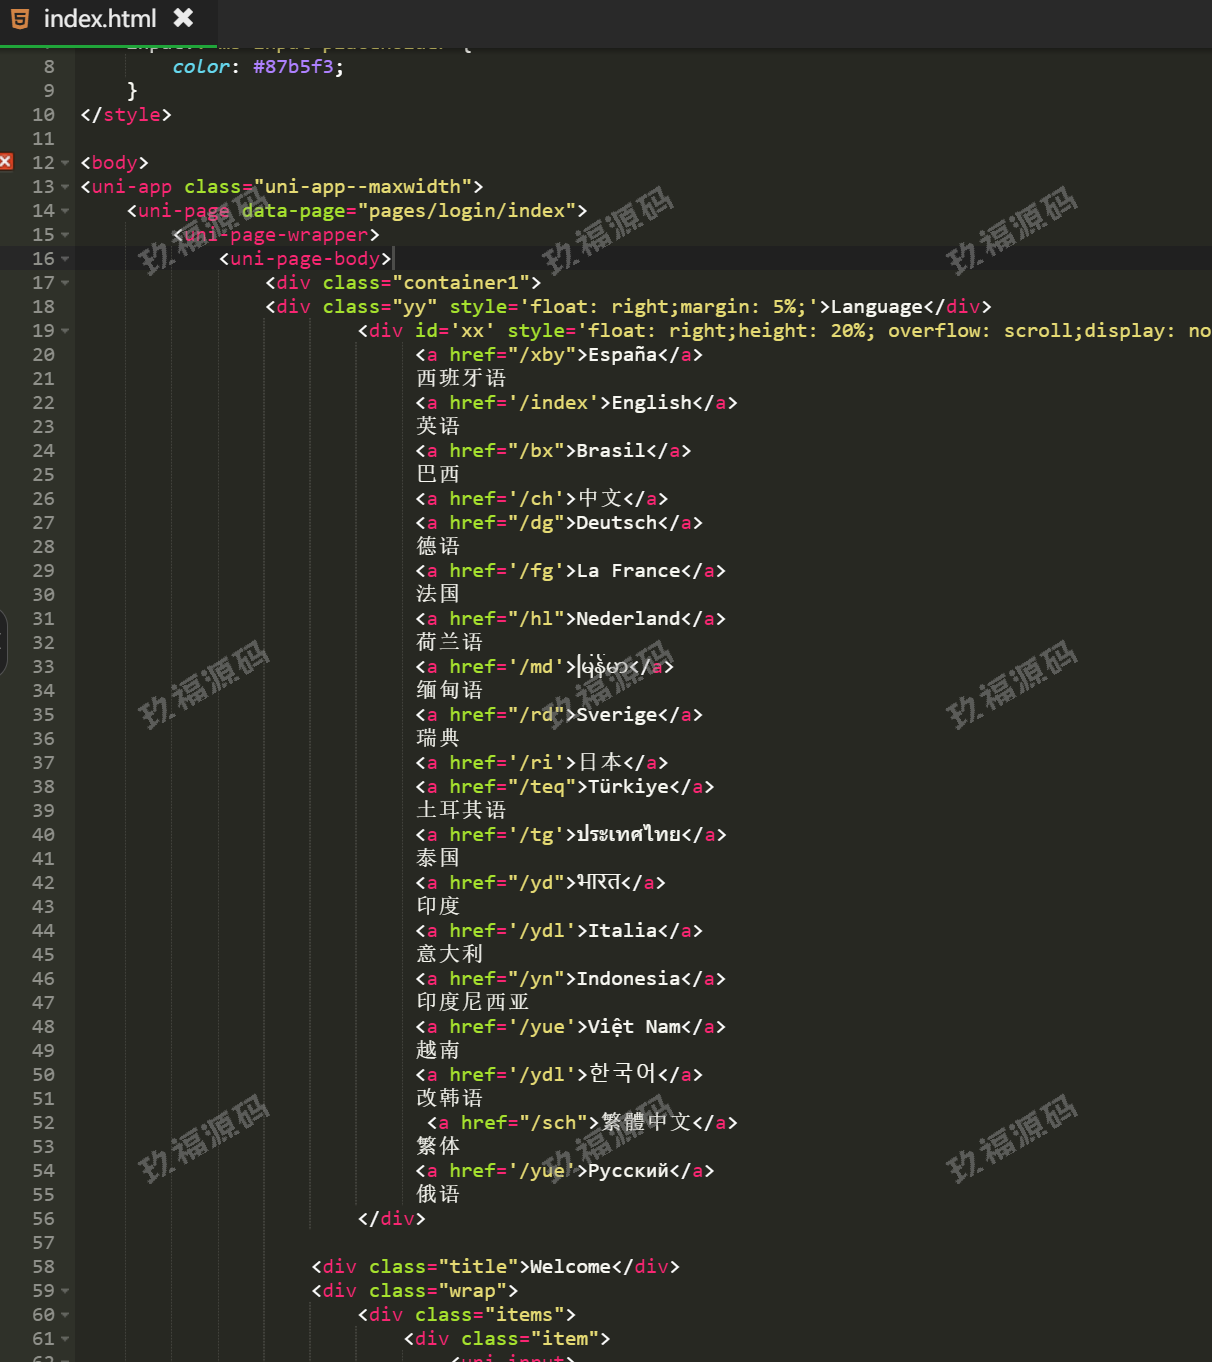Collapse the items div at line 60
Image resolution: width=1212 pixels, height=1362 pixels.
point(66,1315)
